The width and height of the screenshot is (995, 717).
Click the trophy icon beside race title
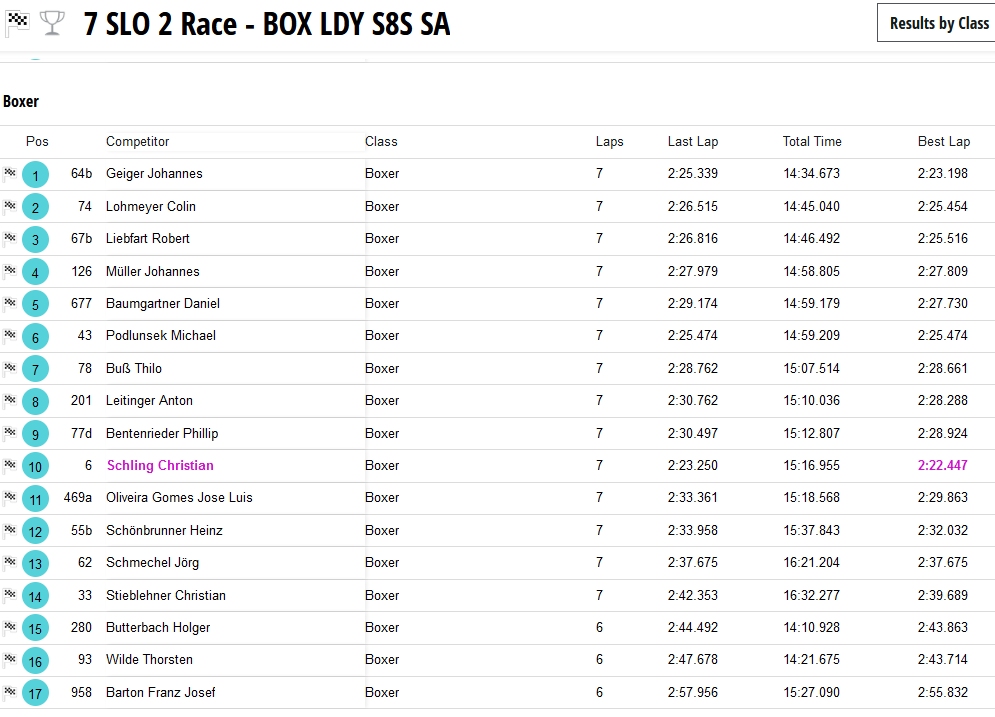(52, 22)
